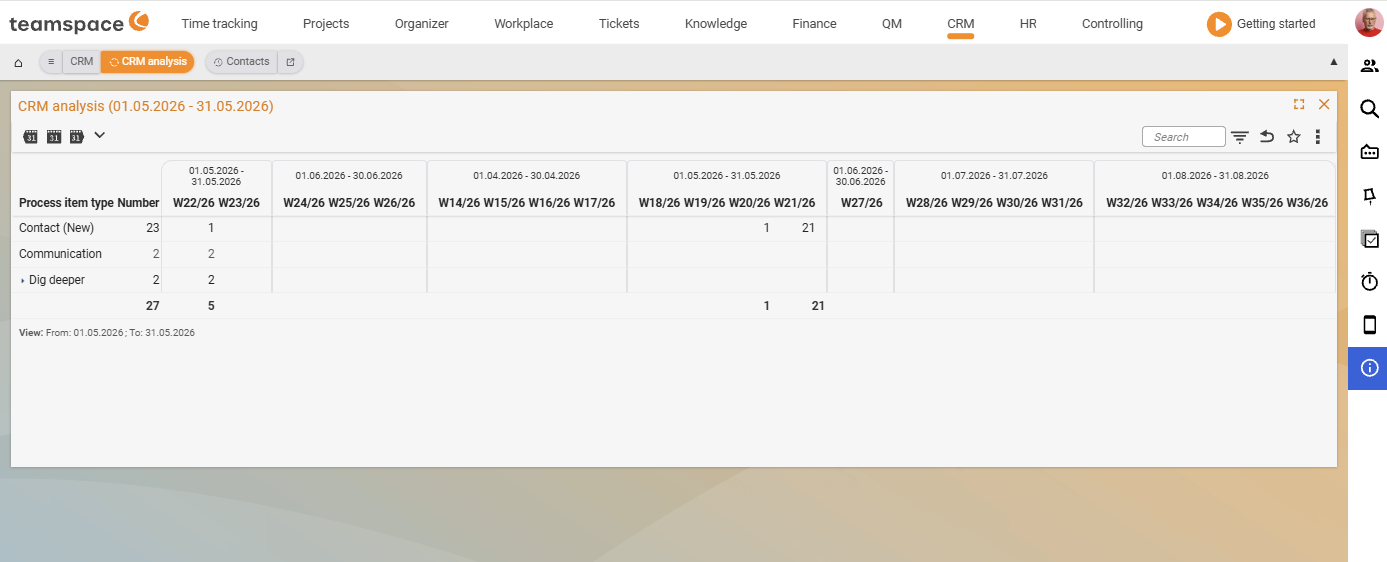Open the sidebar search magnifier icon

[x=1370, y=109]
